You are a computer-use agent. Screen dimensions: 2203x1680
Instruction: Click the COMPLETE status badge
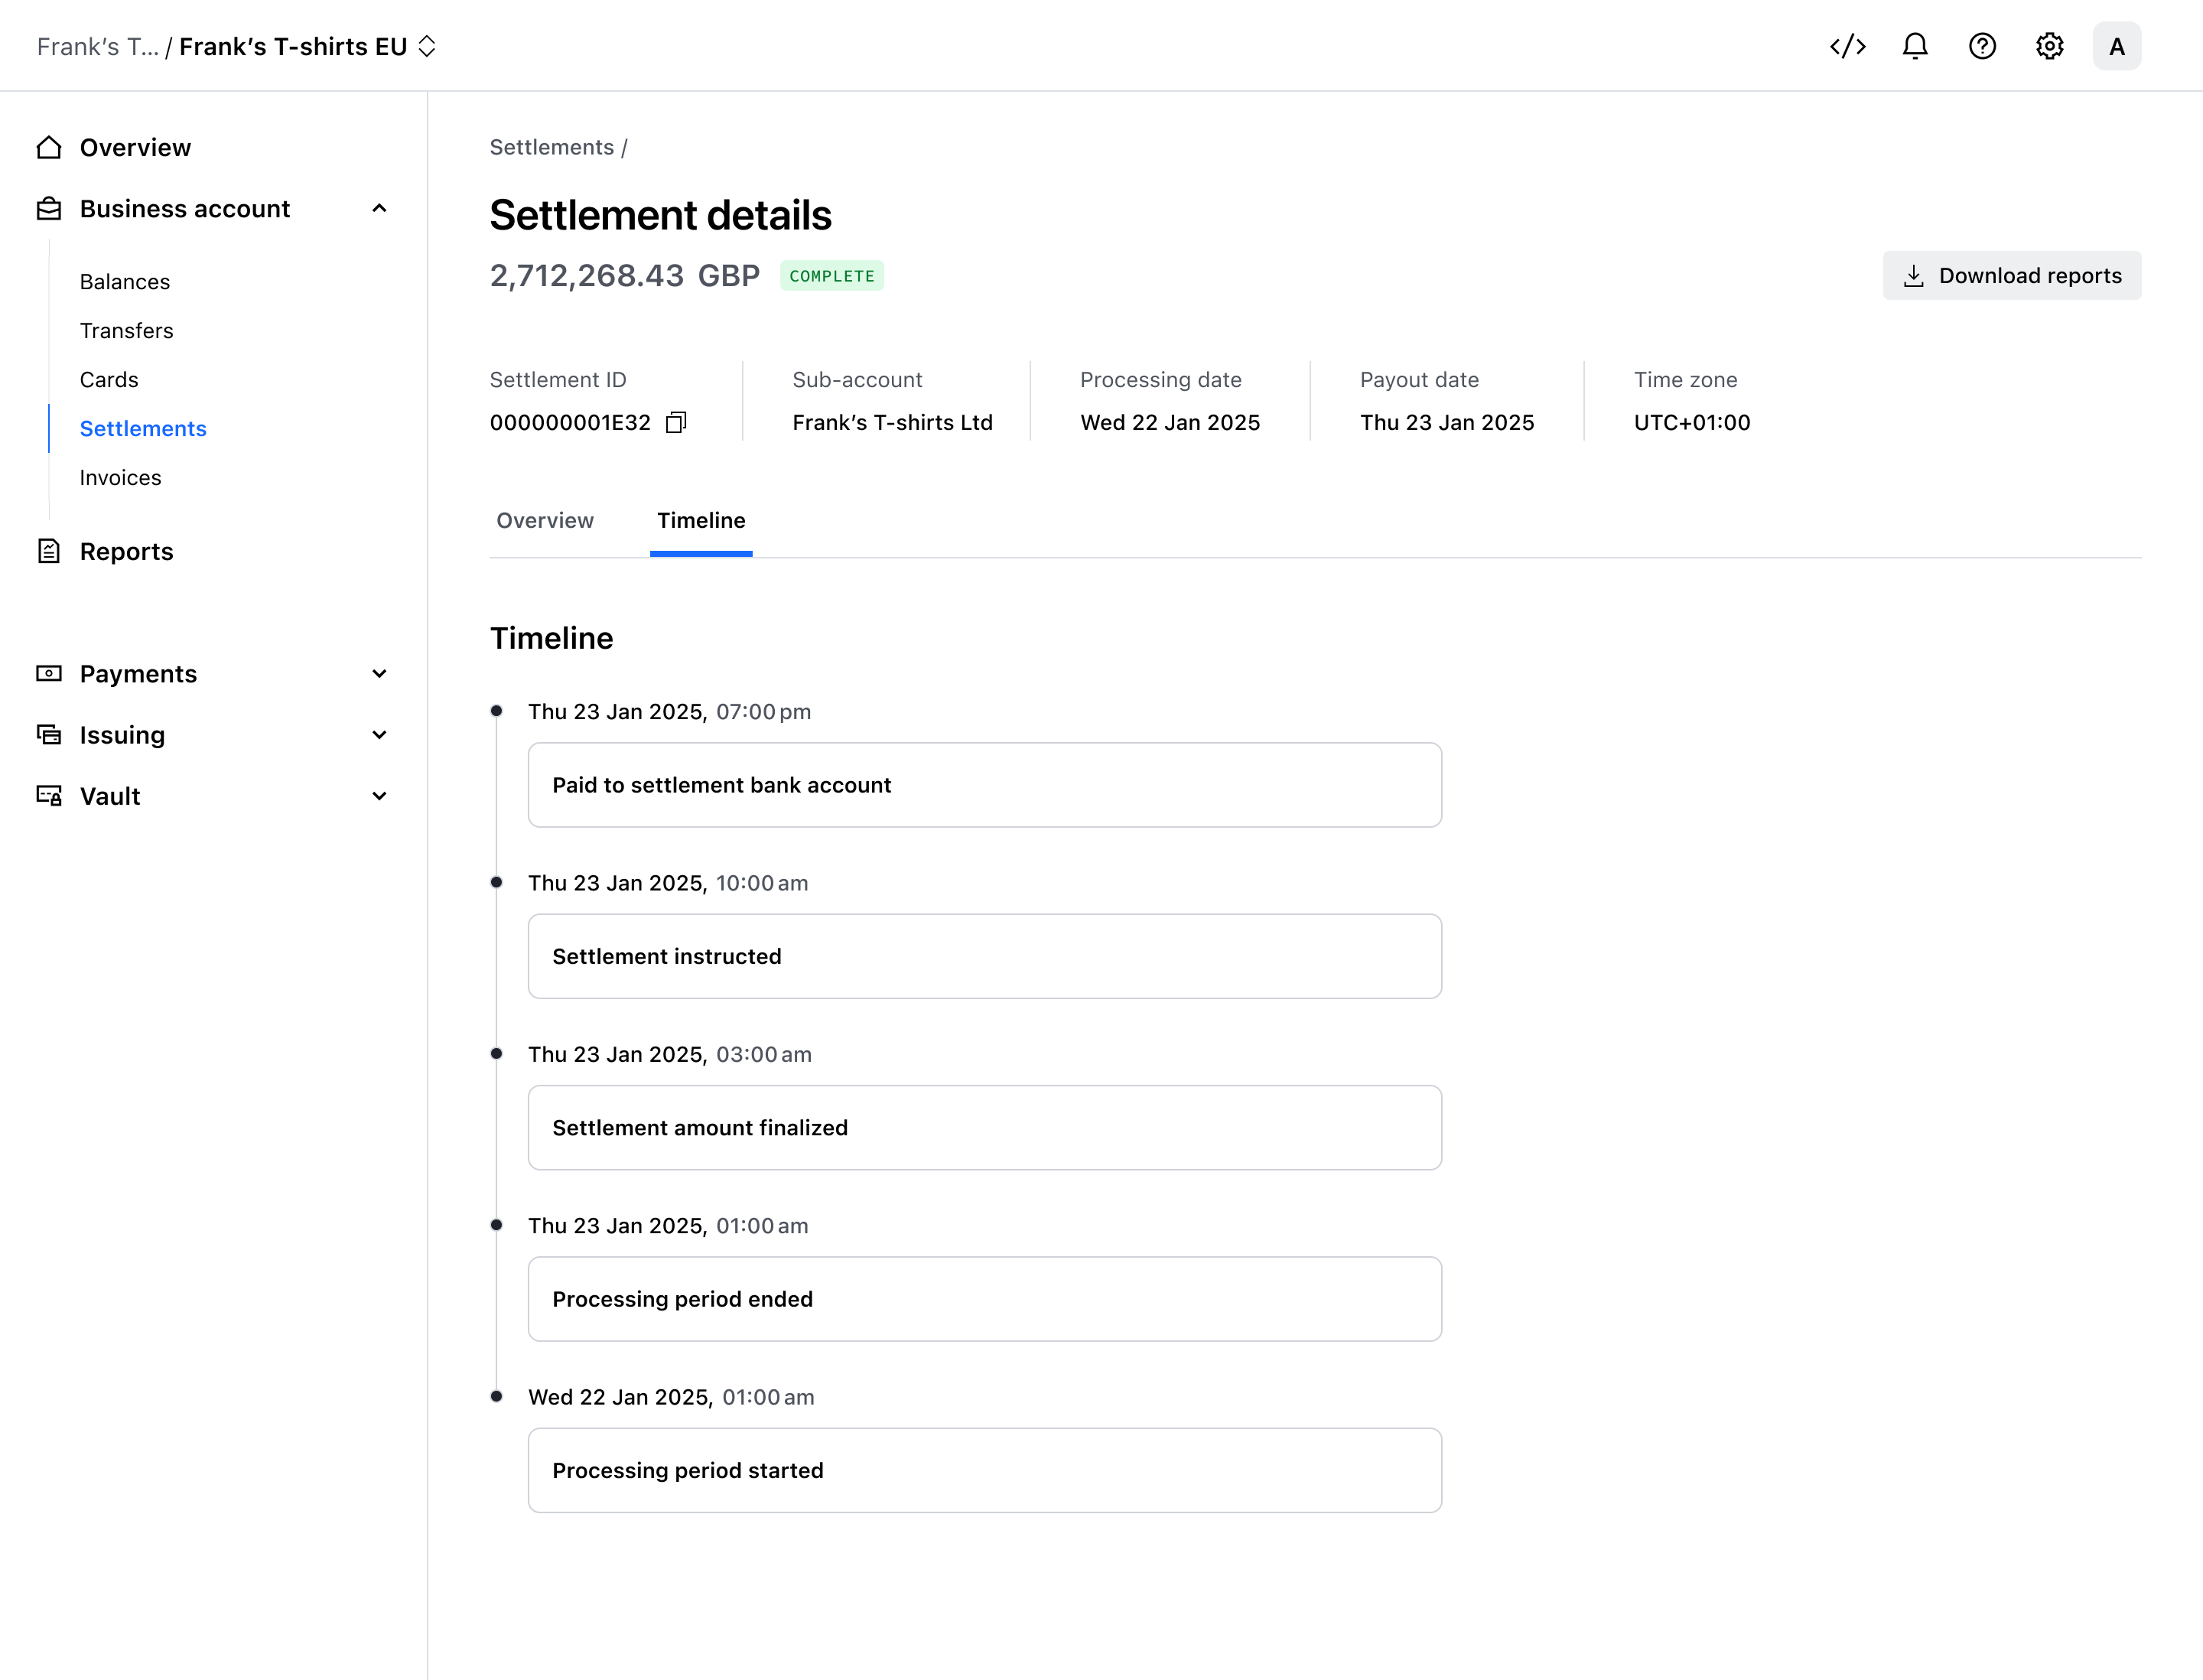click(x=831, y=275)
